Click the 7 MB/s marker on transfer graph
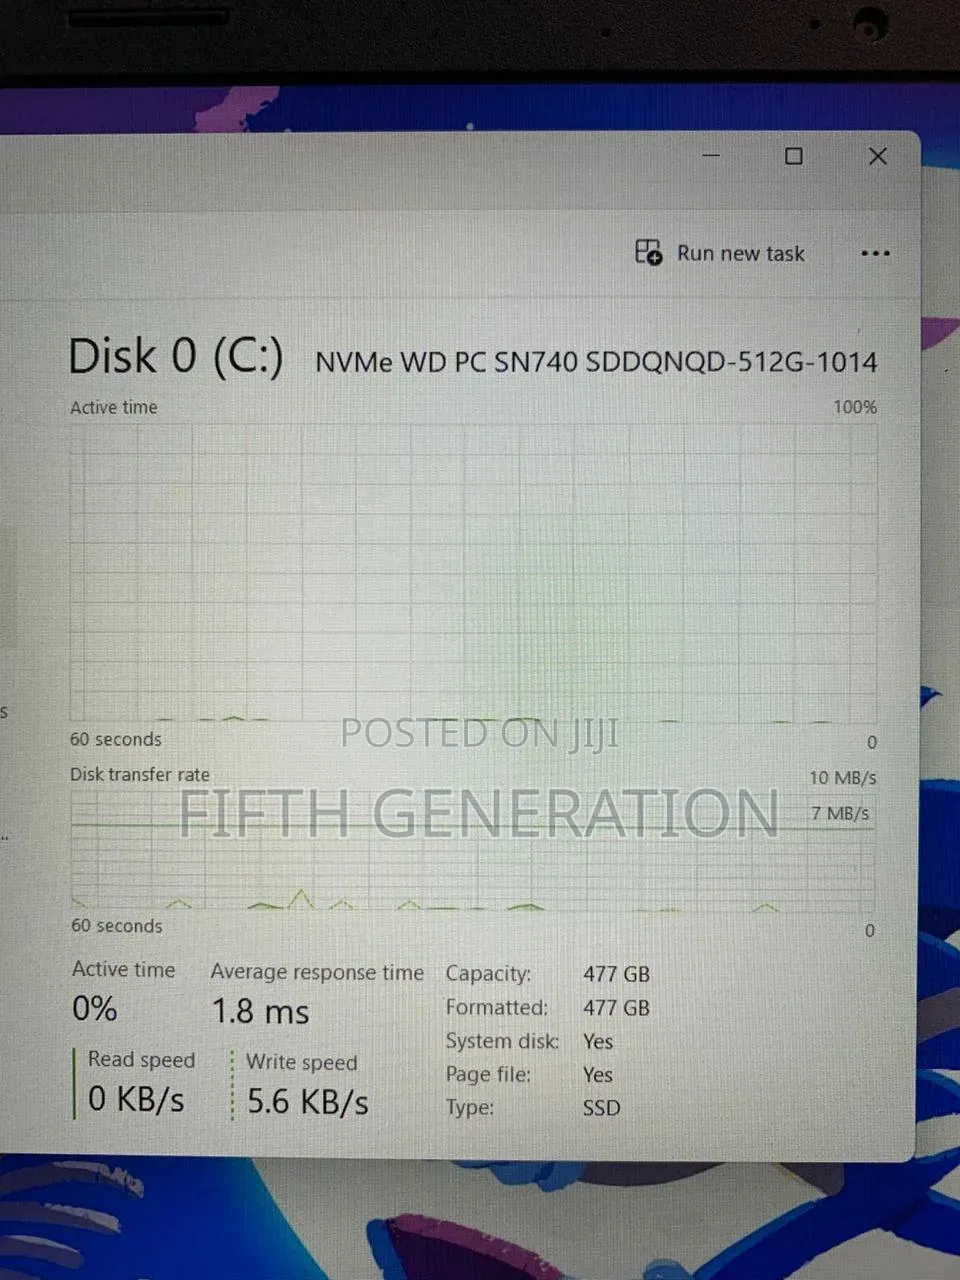The image size is (960, 1280). (840, 813)
